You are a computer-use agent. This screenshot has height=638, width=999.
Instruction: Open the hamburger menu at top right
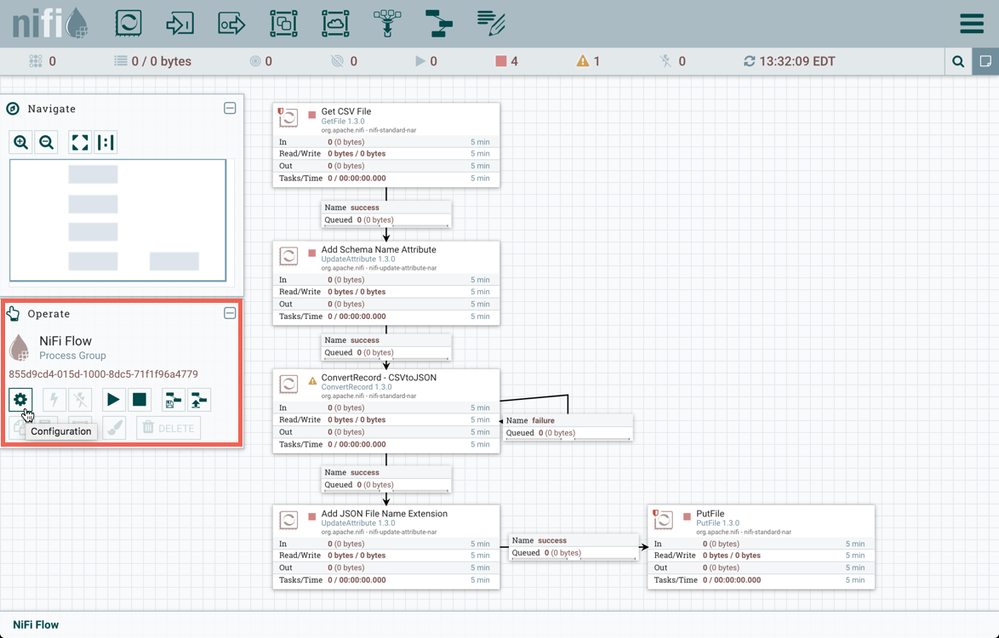[971, 22]
